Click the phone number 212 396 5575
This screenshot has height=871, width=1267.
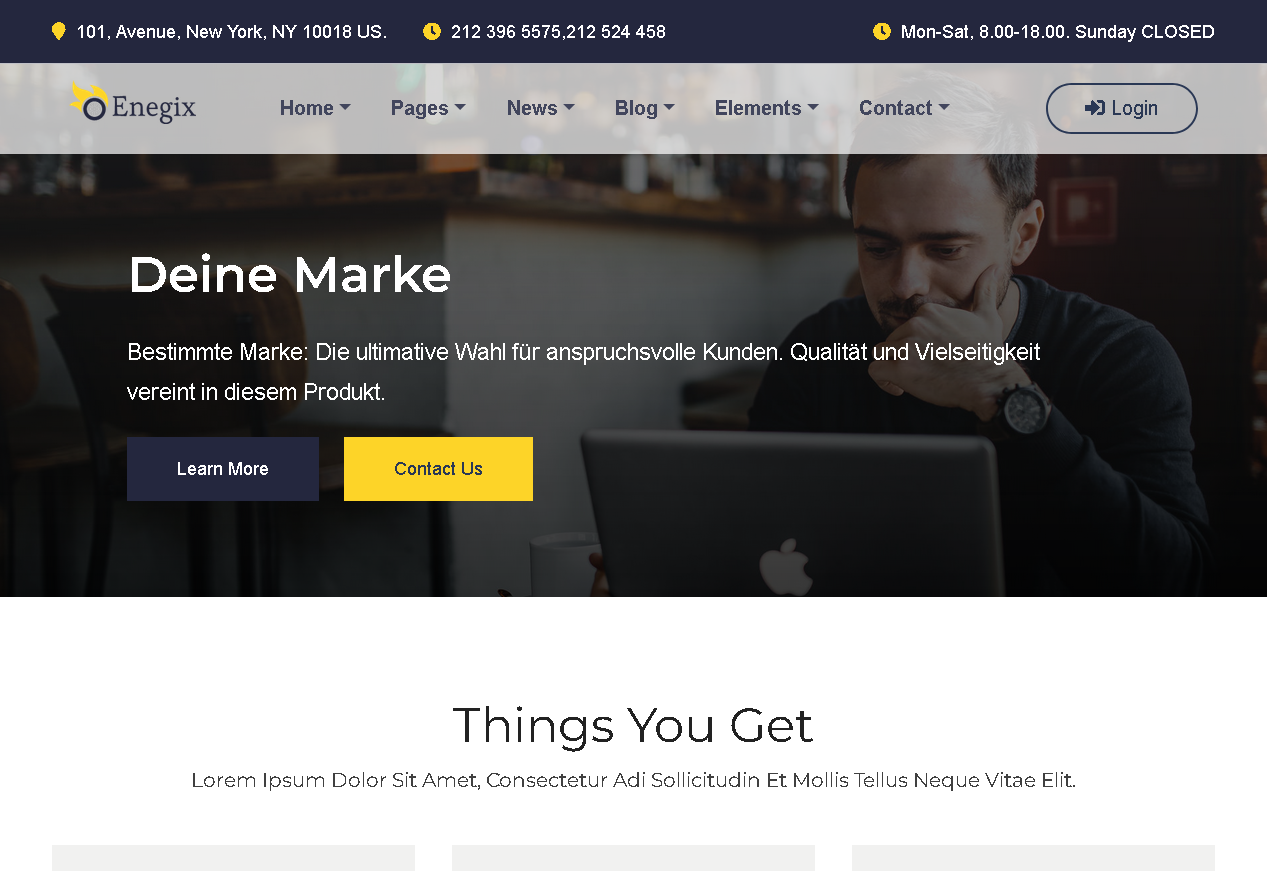point(506,32)
